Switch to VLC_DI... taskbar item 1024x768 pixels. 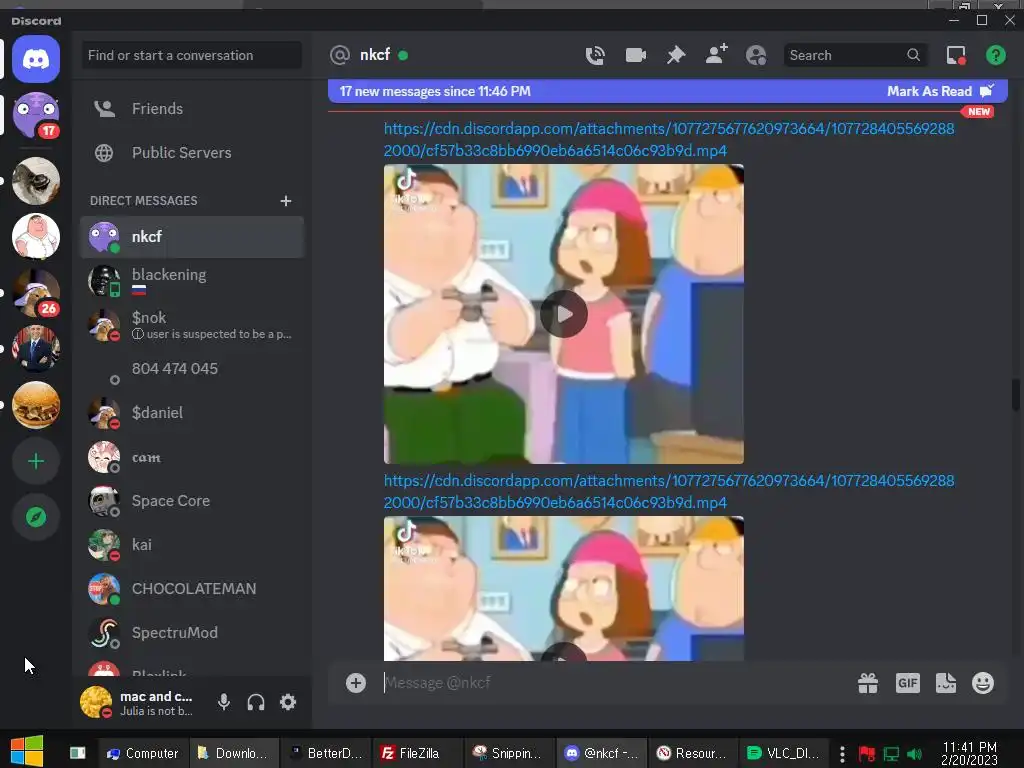pos(784,753)
